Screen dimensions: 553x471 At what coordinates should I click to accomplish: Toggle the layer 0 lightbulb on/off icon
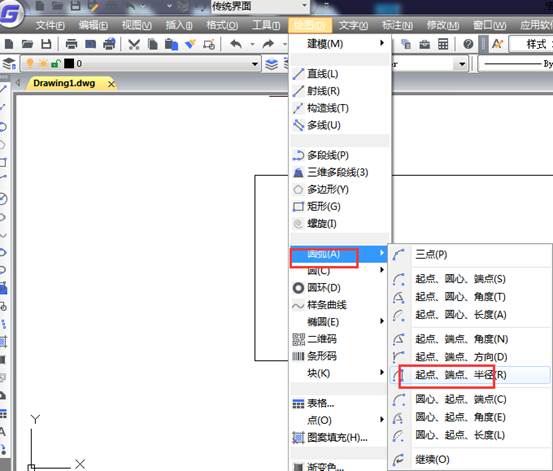click(x=30, y=64)
